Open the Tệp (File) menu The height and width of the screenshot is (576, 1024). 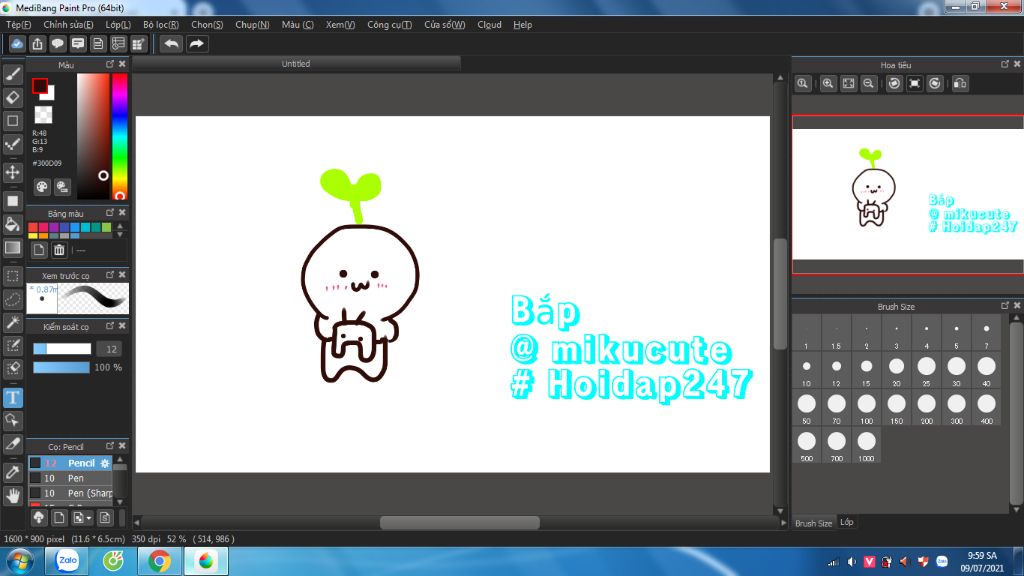pos(18,25)
